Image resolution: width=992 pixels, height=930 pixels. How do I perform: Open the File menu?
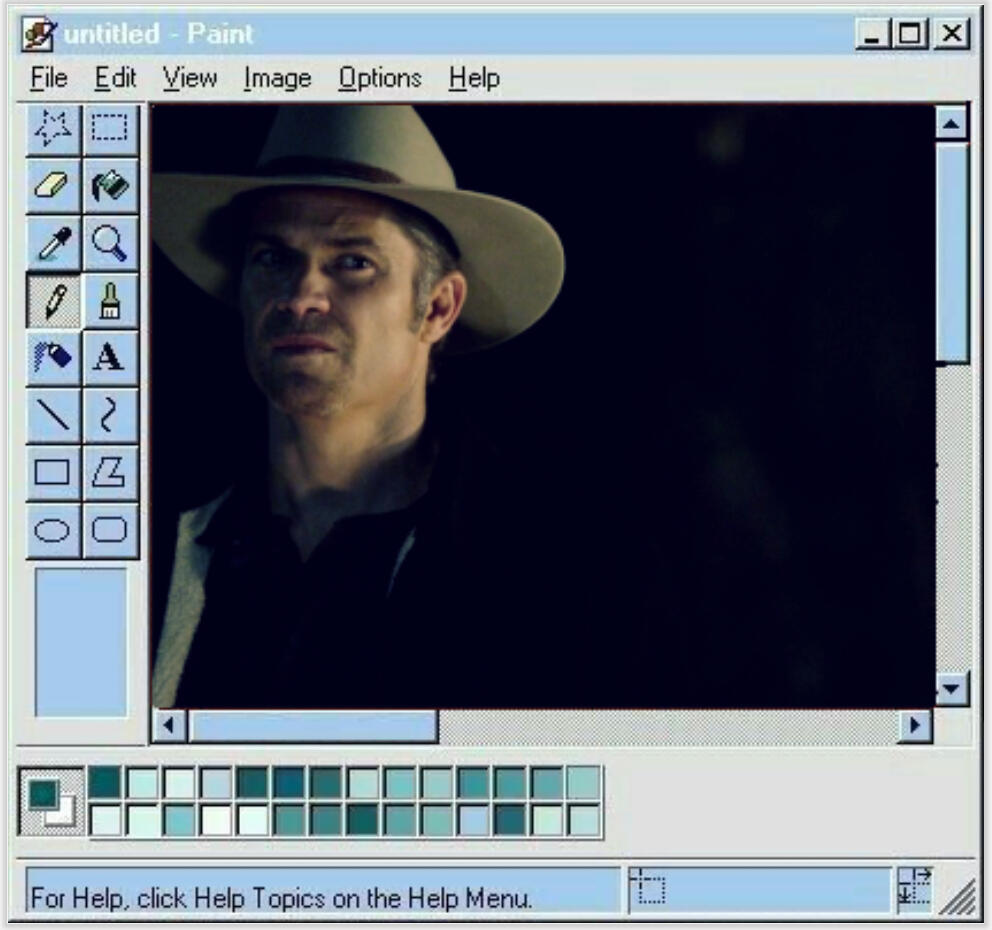pos(48,78)
